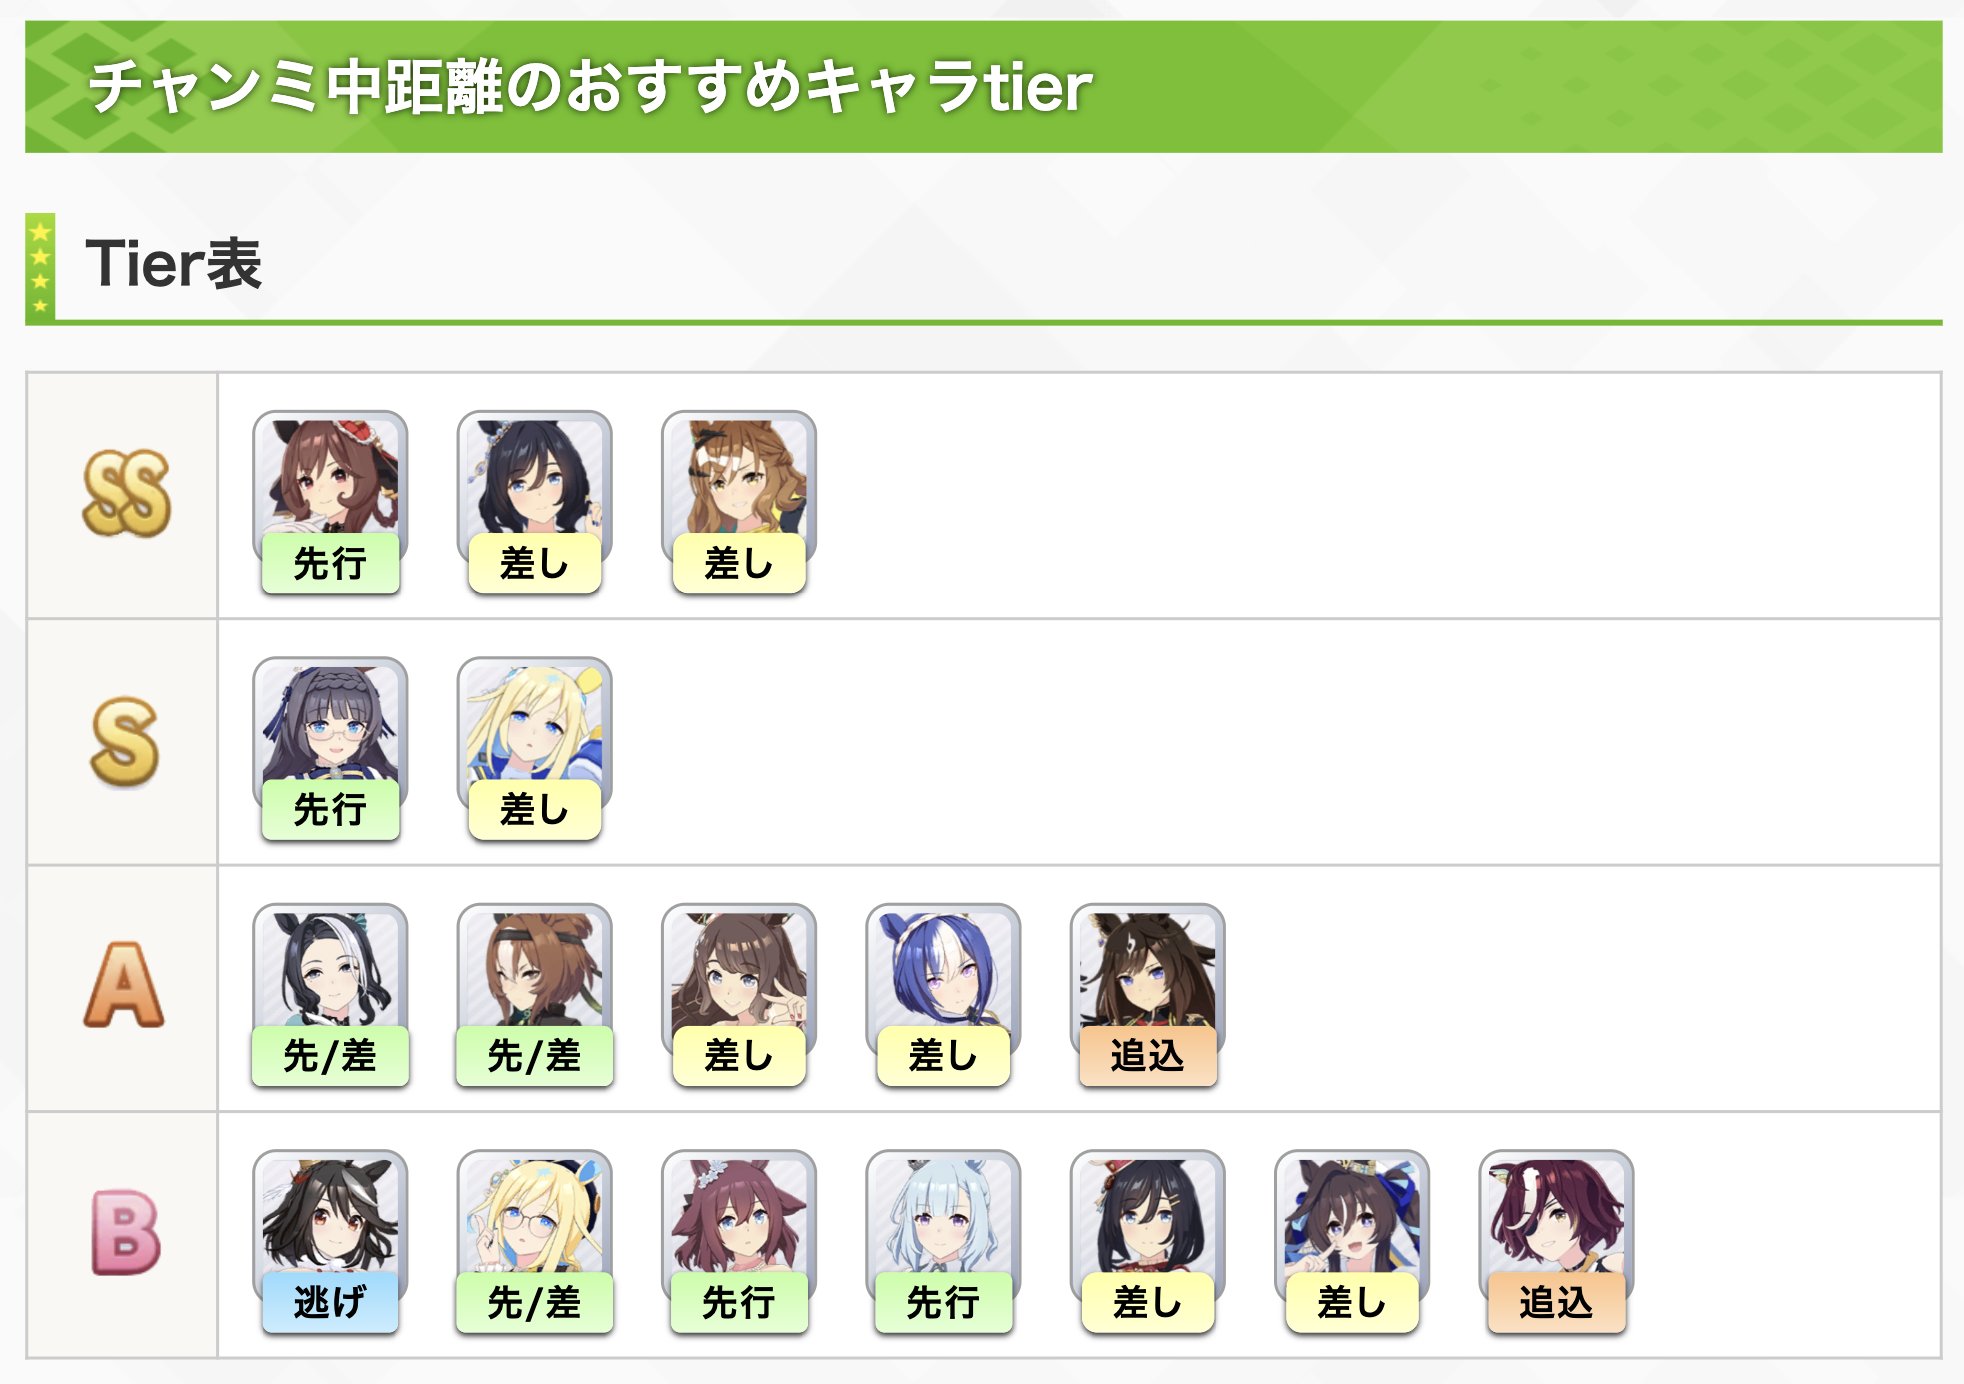The height and width of the screenshot is (1384, 1964).
Task: Open the glasses-wearing 先行 character in S tier
Action: [x=330, y=749]
